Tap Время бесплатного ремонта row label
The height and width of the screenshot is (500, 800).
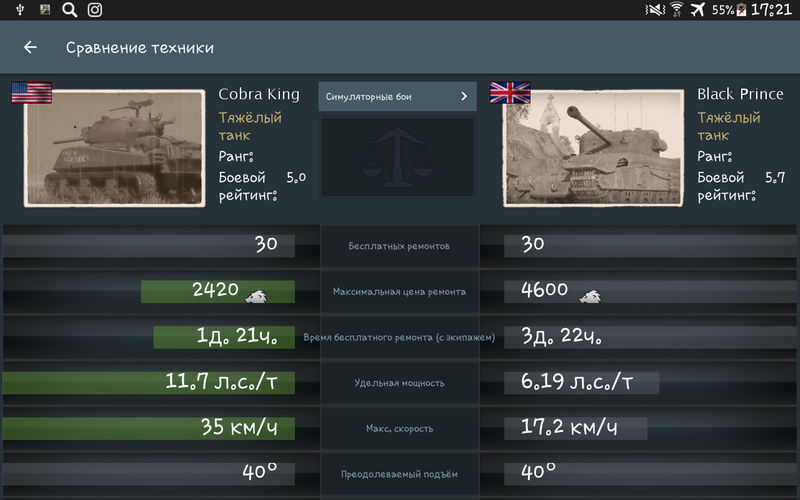pos(399,337)
